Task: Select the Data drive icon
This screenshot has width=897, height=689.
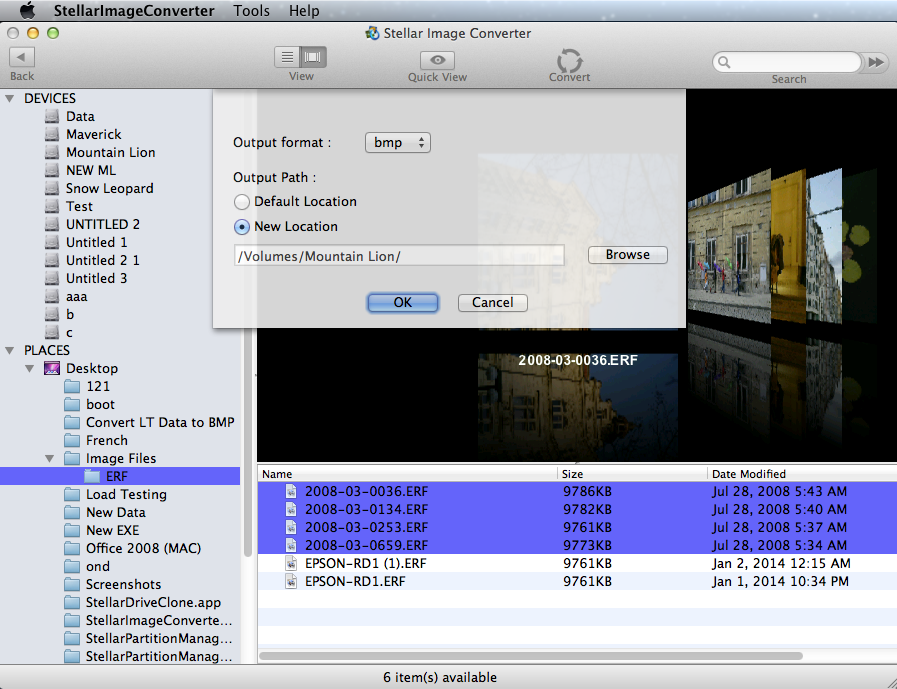Action: (52, 117)
